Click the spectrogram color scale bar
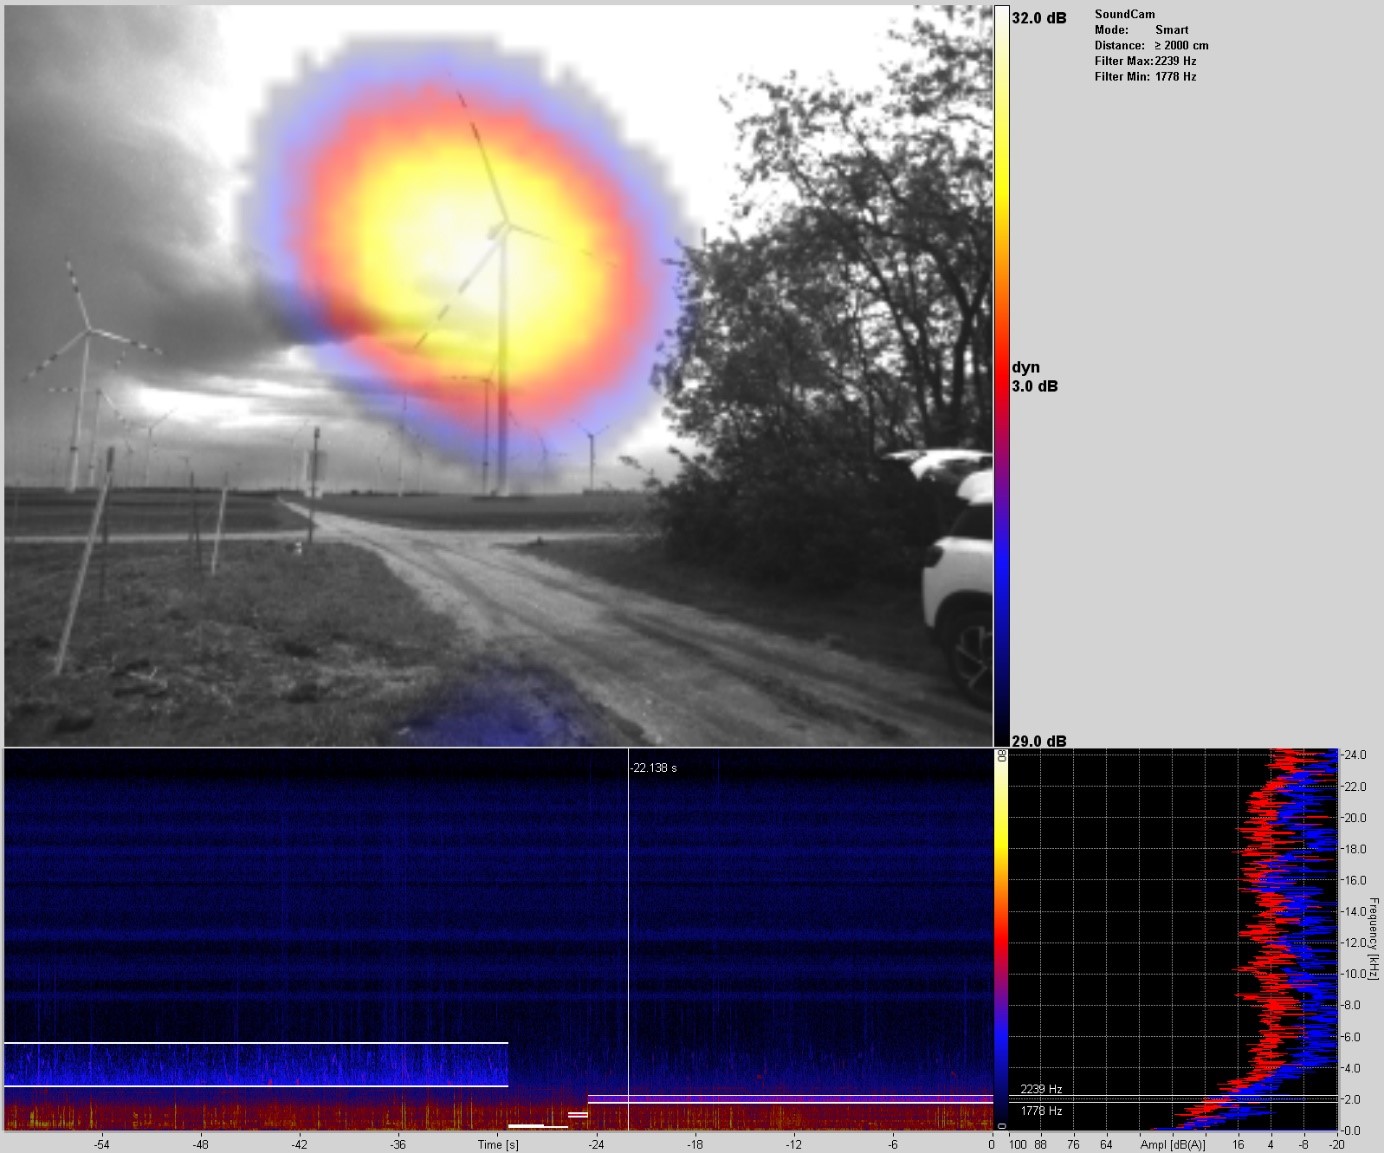The width and height of the screenshot is (1384, 1153). 1001,940
